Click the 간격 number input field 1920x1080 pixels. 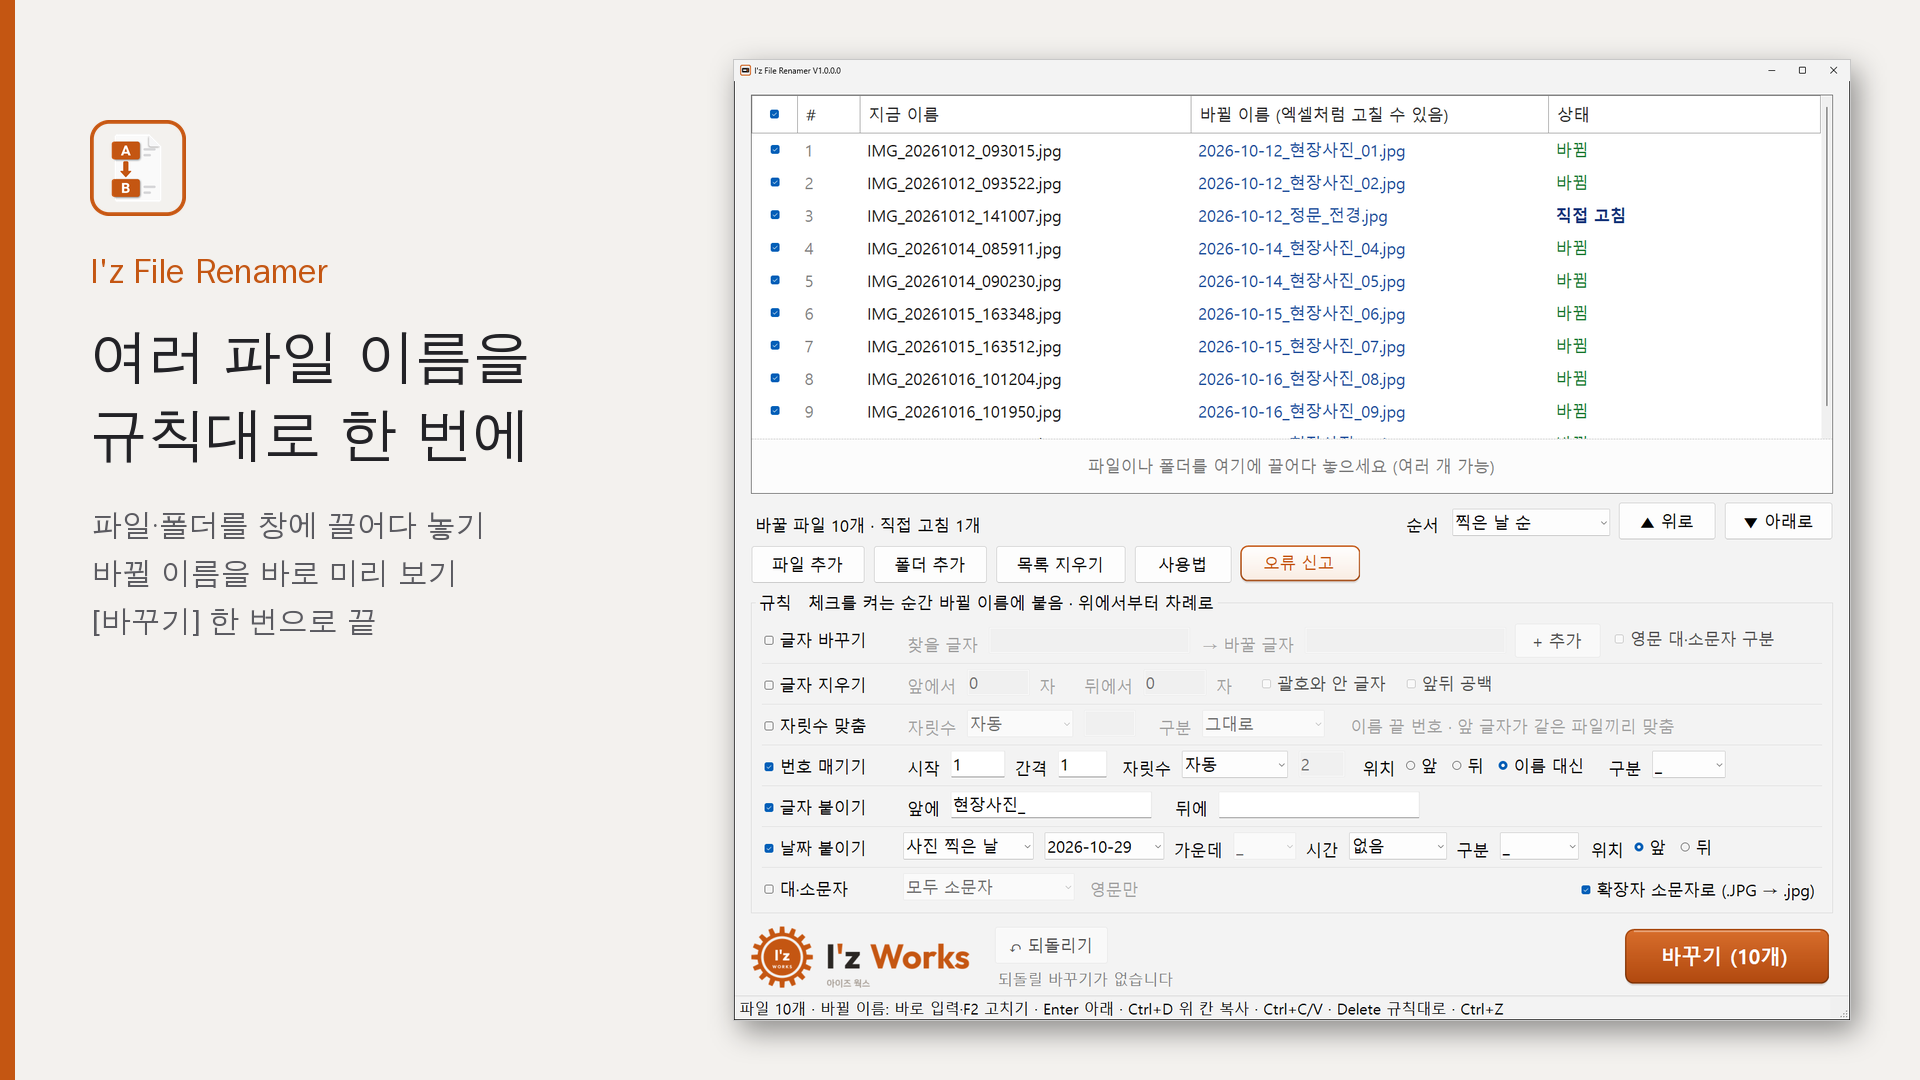1082,765
